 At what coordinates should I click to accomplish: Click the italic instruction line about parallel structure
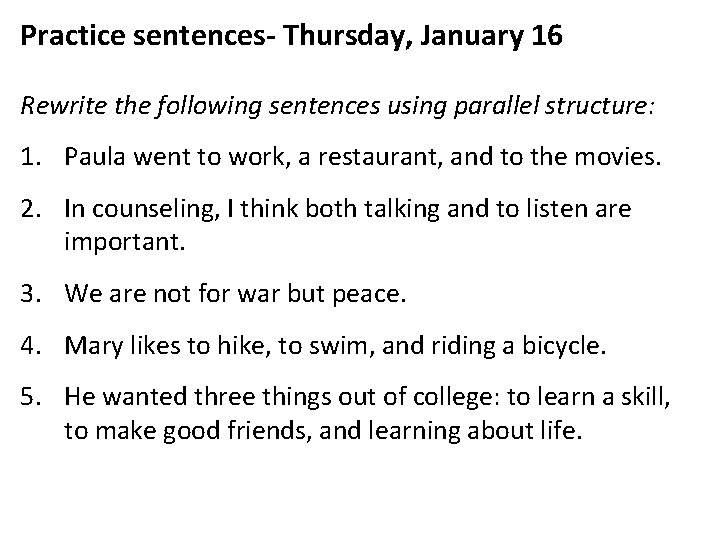337,106
